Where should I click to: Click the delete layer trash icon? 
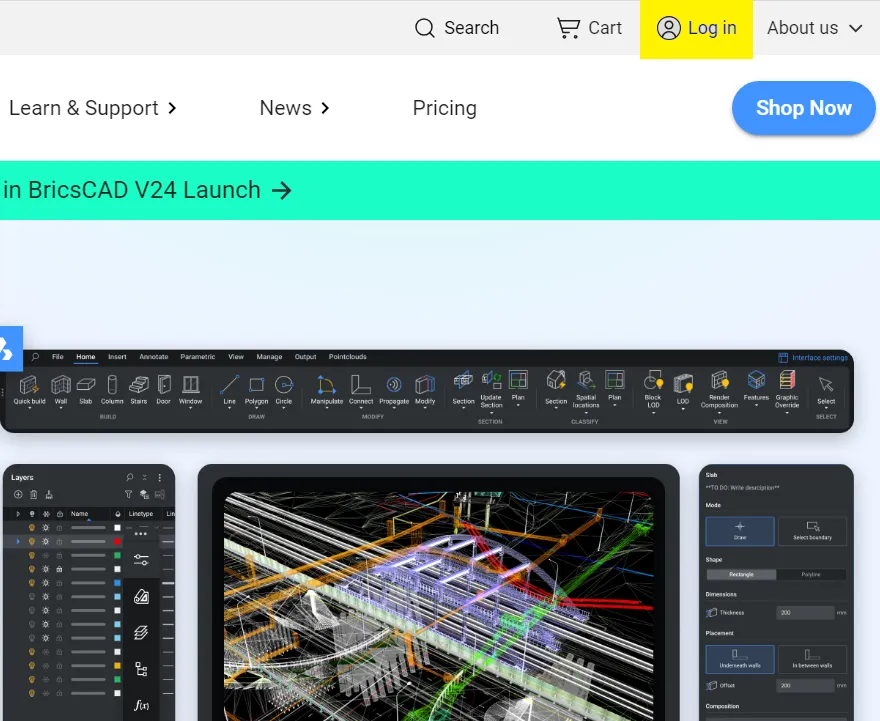tap(34, 494)
